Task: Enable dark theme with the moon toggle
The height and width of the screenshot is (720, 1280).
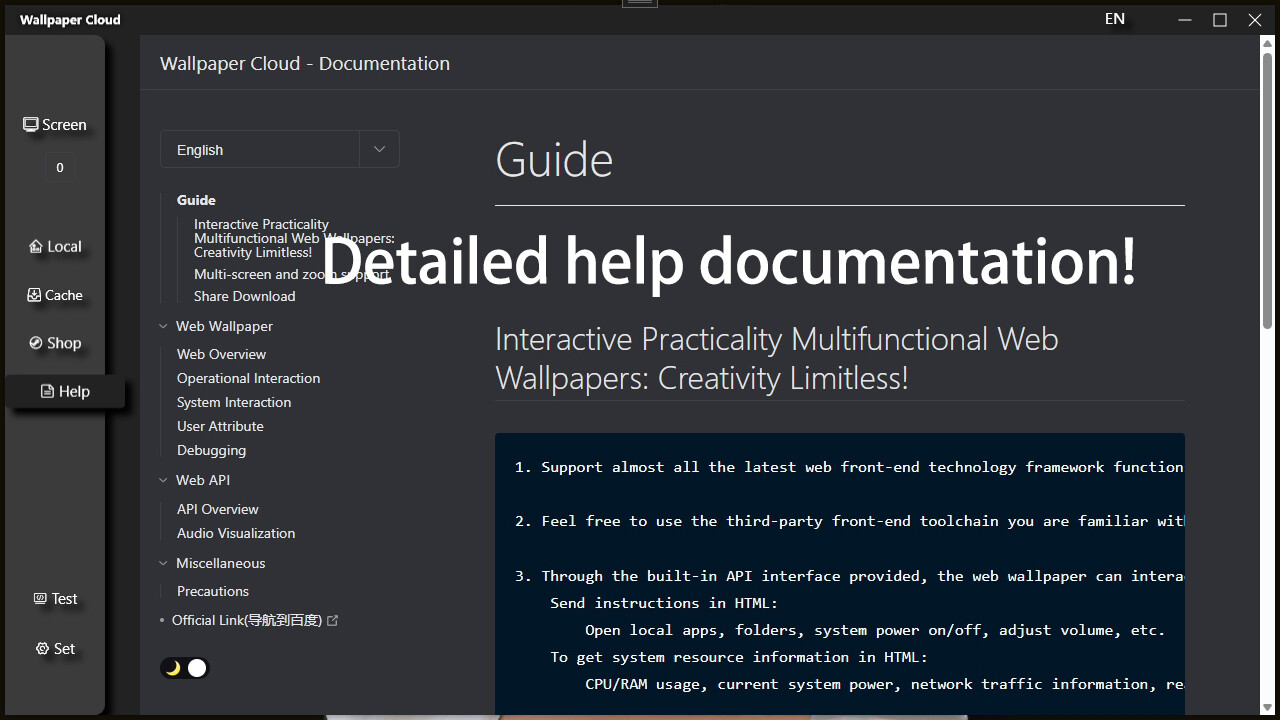Action: [x=172, y=667]
